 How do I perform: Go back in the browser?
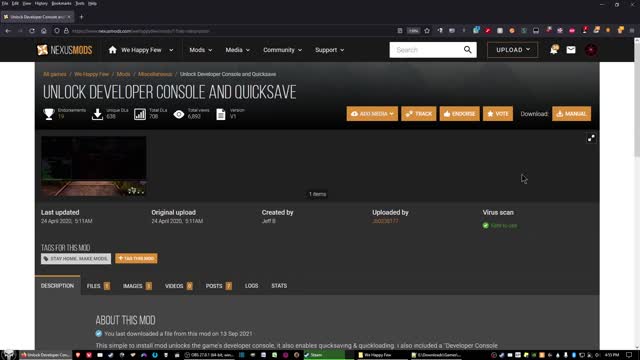(x=8, y=31)
